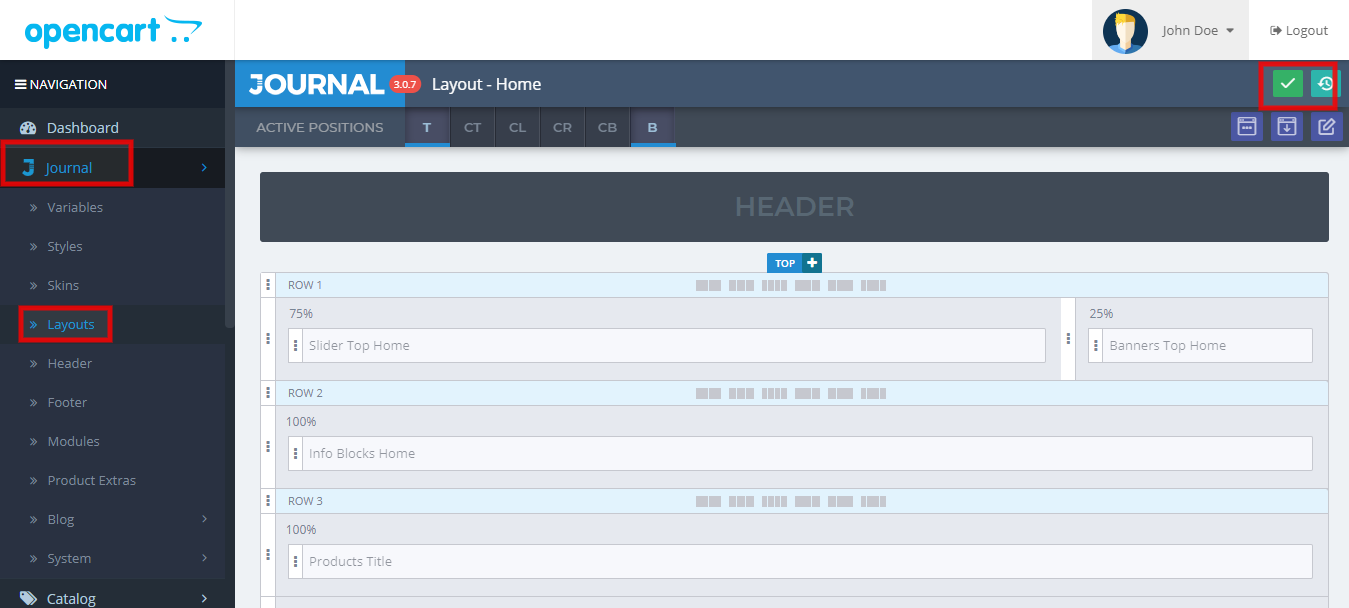1349x608 pixels.
Task: Expand the System submenu chevron
Action: pos(204,558)
